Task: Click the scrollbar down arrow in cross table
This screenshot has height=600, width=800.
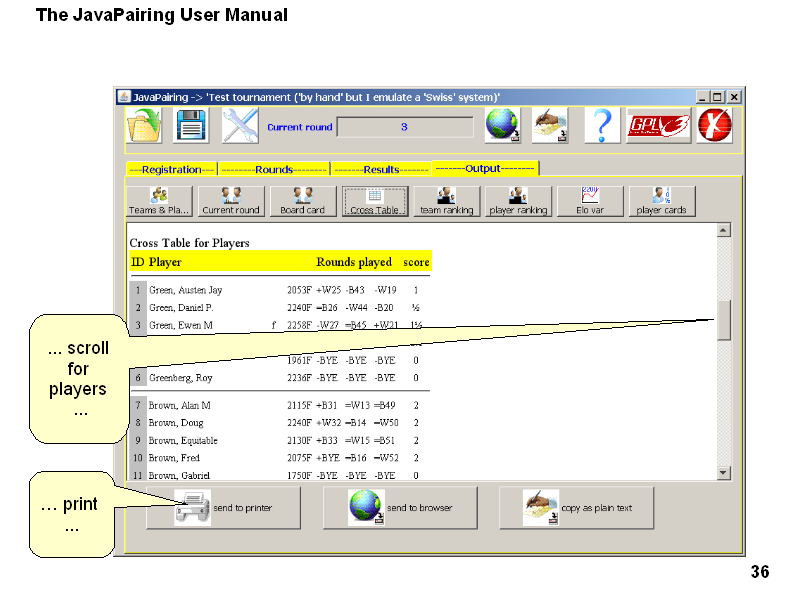Action: point(724,472)
